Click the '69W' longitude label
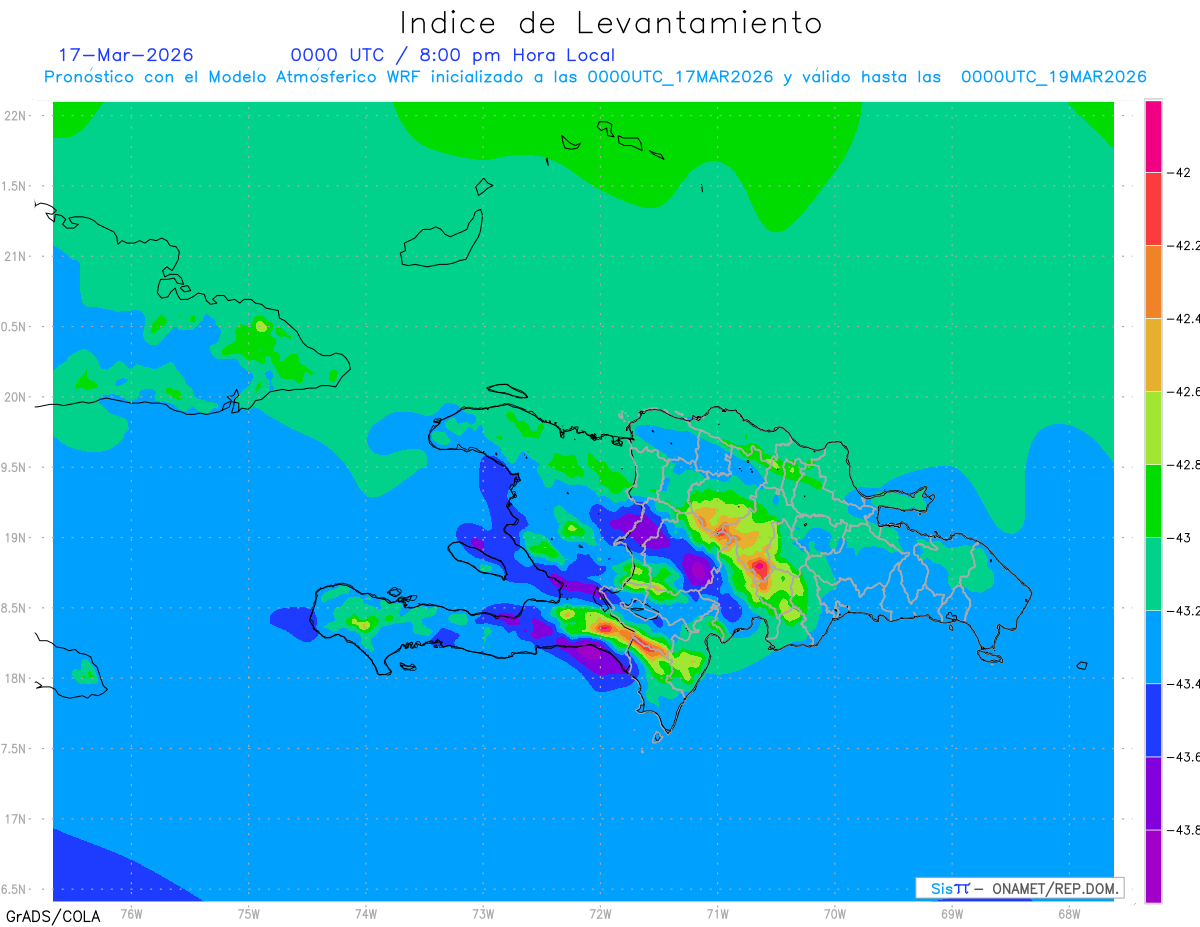The image size is (1200, 927). [952, 914]
